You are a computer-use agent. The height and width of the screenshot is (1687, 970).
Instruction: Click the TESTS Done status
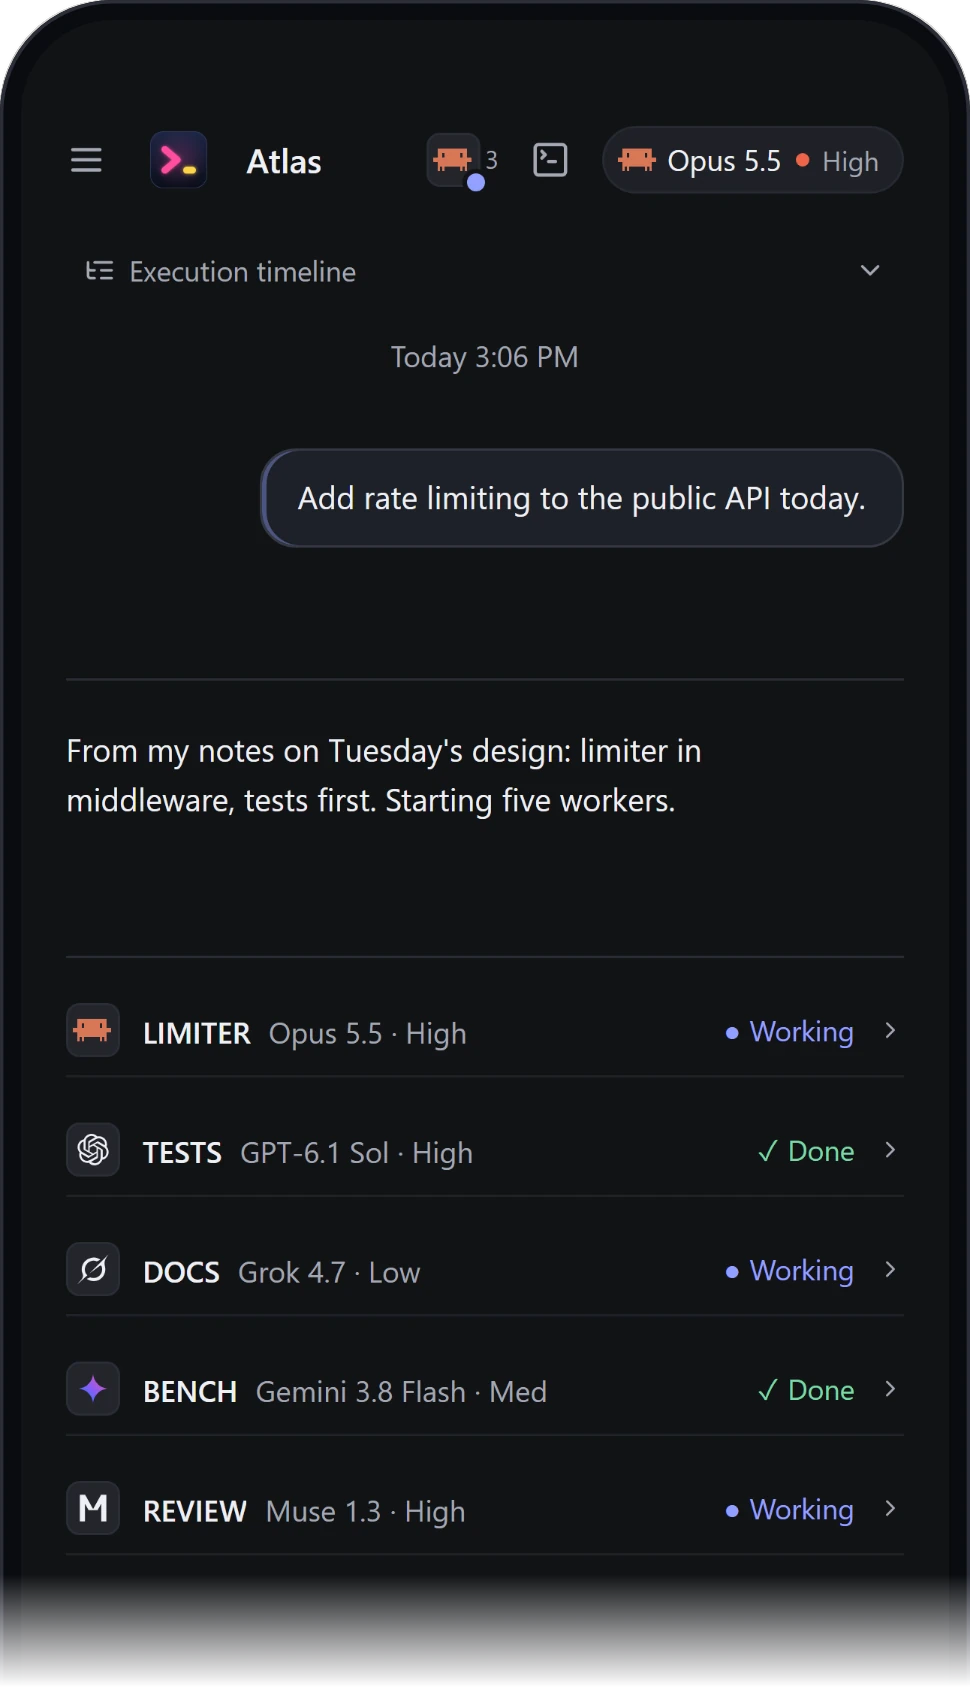pos(806,1151)
